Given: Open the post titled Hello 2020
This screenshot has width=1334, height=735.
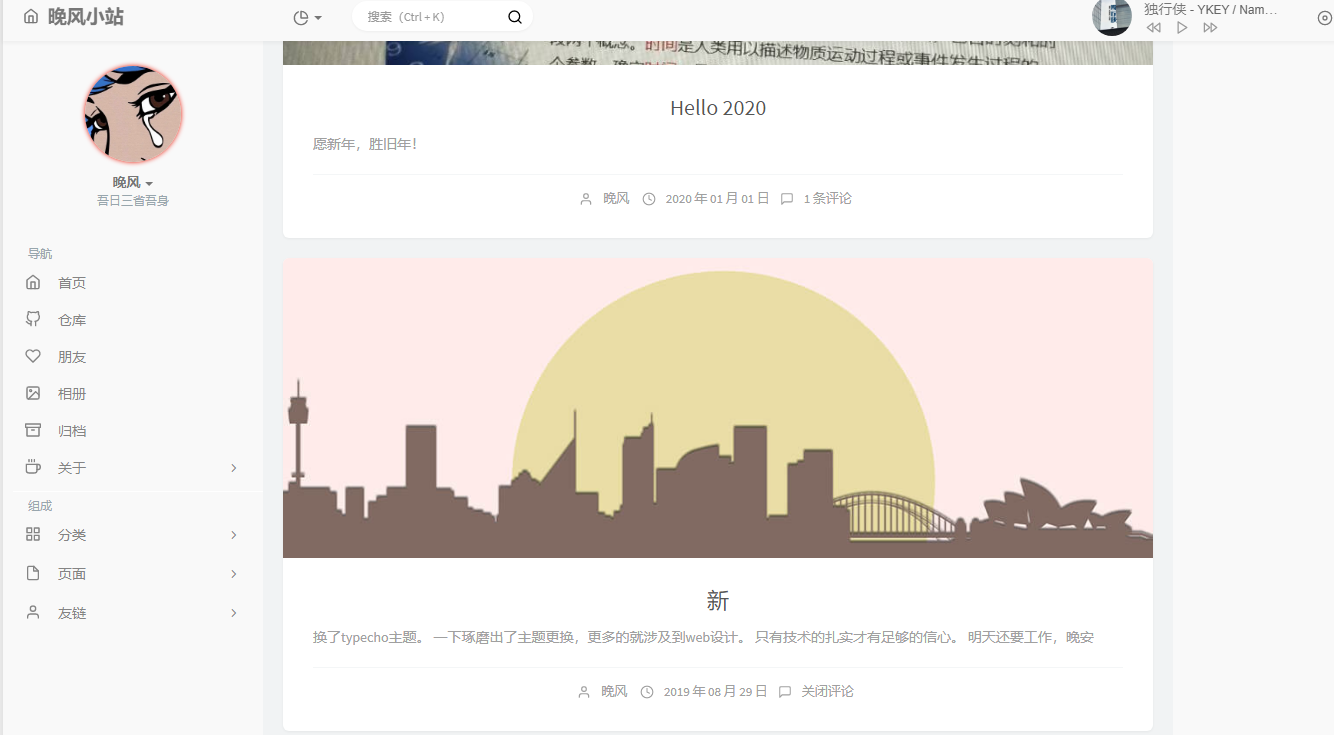Looking at the screenshot, I should pos(718,108).
